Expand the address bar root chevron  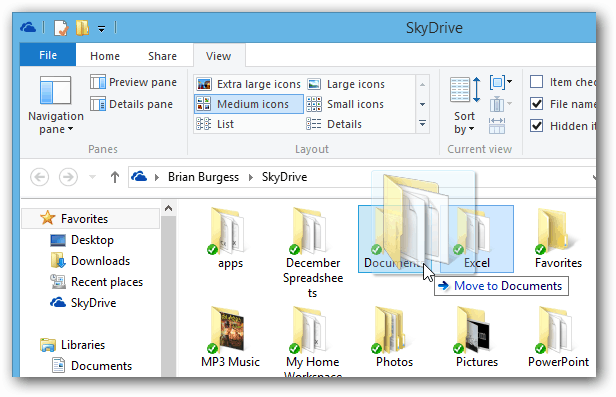pyautogui.click(x=157, y=177)
